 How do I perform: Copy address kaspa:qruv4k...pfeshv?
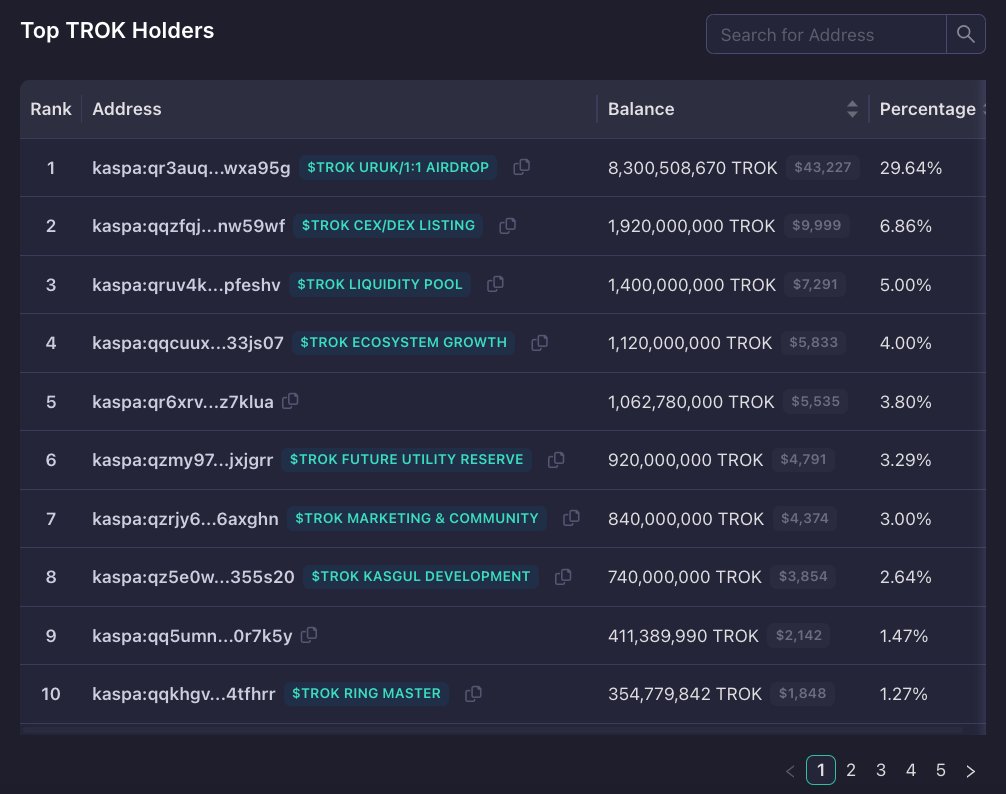click(495, 284)
